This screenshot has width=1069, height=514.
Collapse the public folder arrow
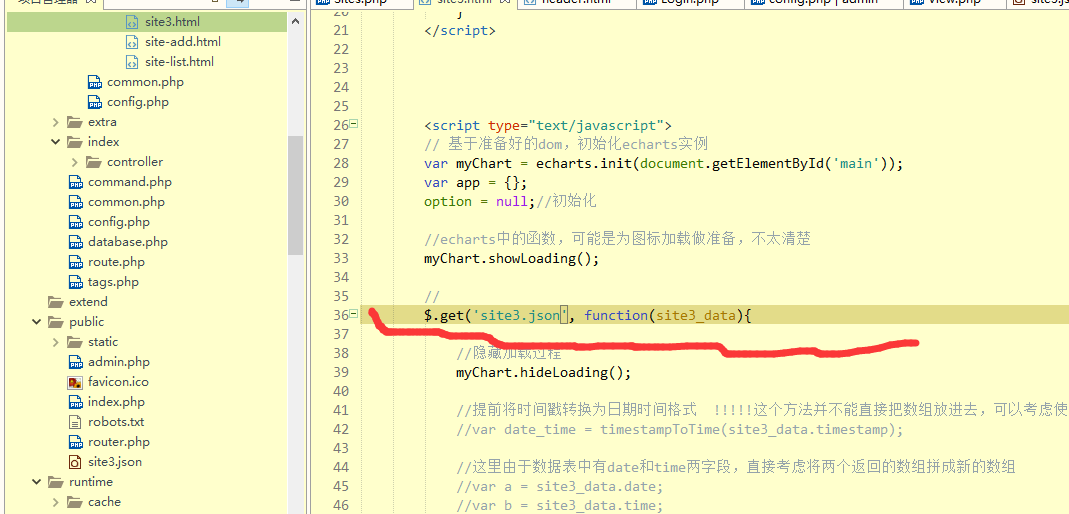(37, 322)
